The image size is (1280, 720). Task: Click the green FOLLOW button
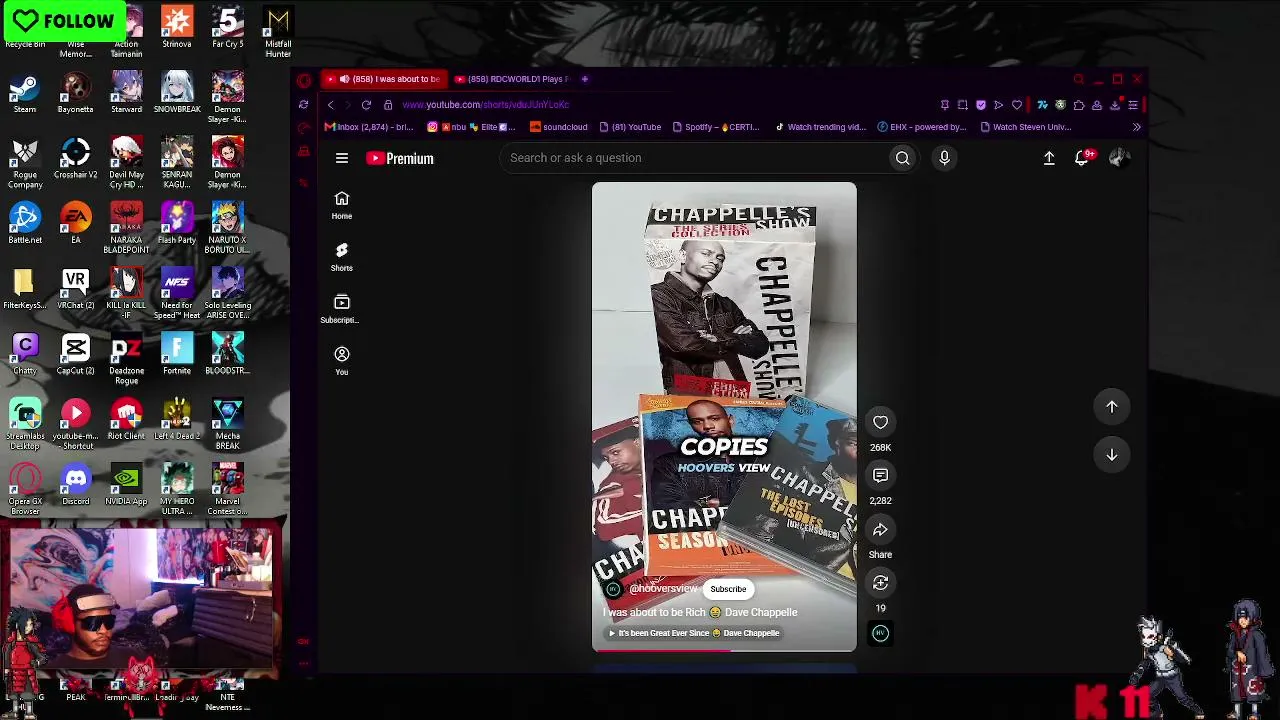[63, 20]
